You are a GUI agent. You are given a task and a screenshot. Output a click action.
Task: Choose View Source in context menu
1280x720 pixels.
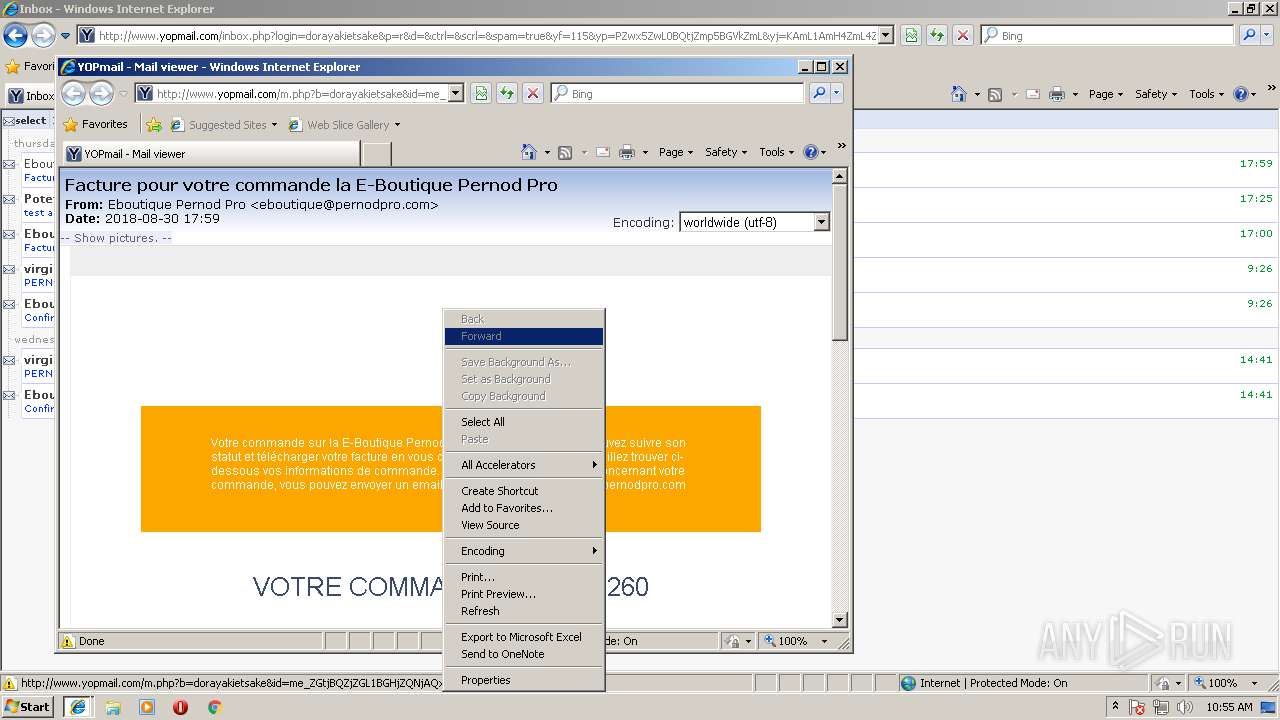tap(524, 525)
